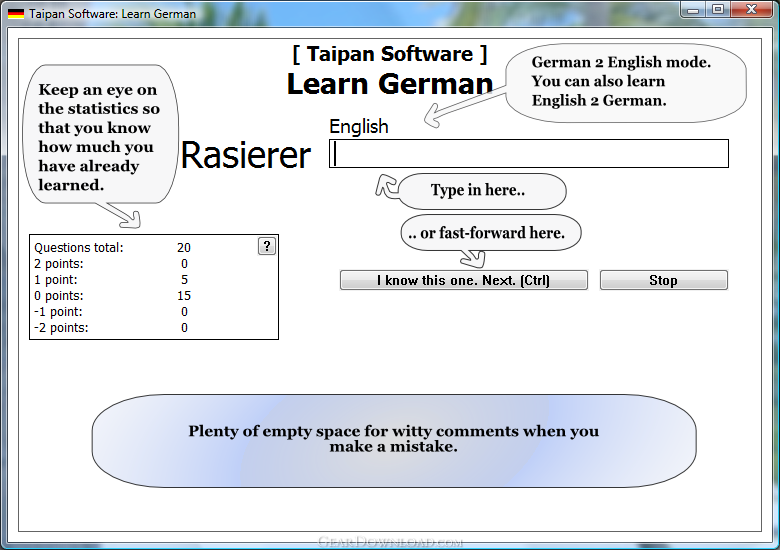Click the German flag title bar icon

tap(15, 13)
